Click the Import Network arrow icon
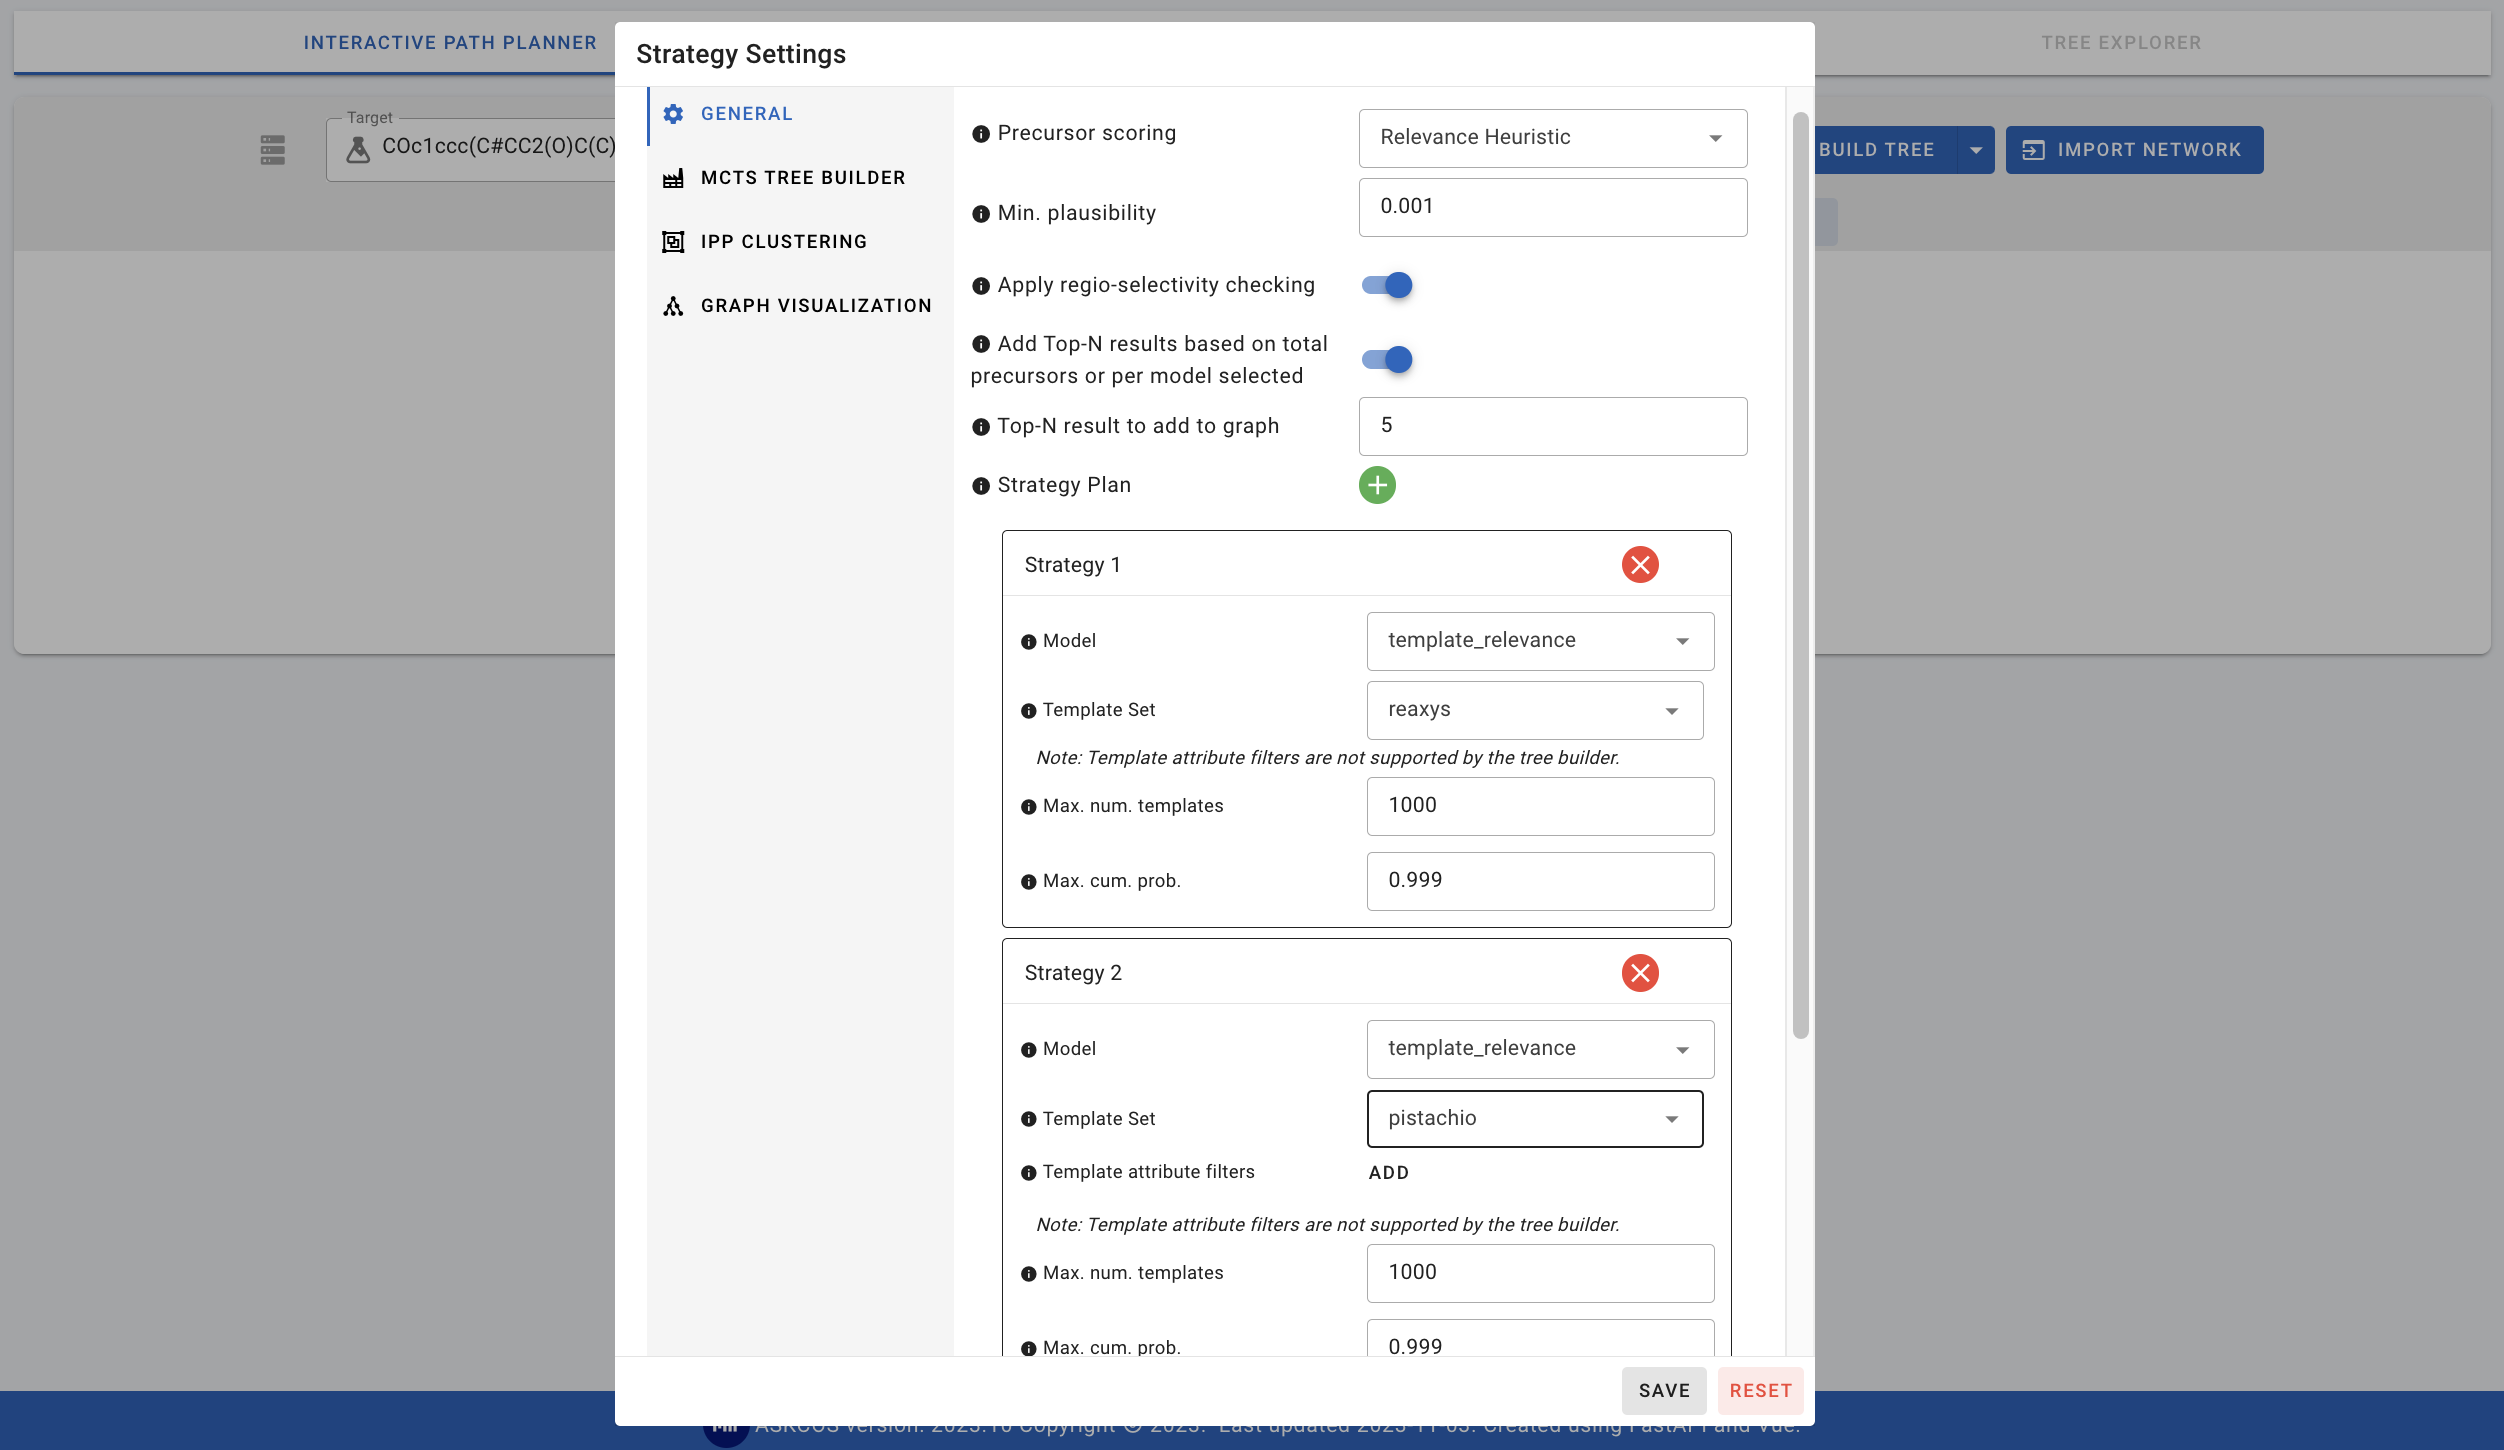2504x1450 pixels. 2032,150
